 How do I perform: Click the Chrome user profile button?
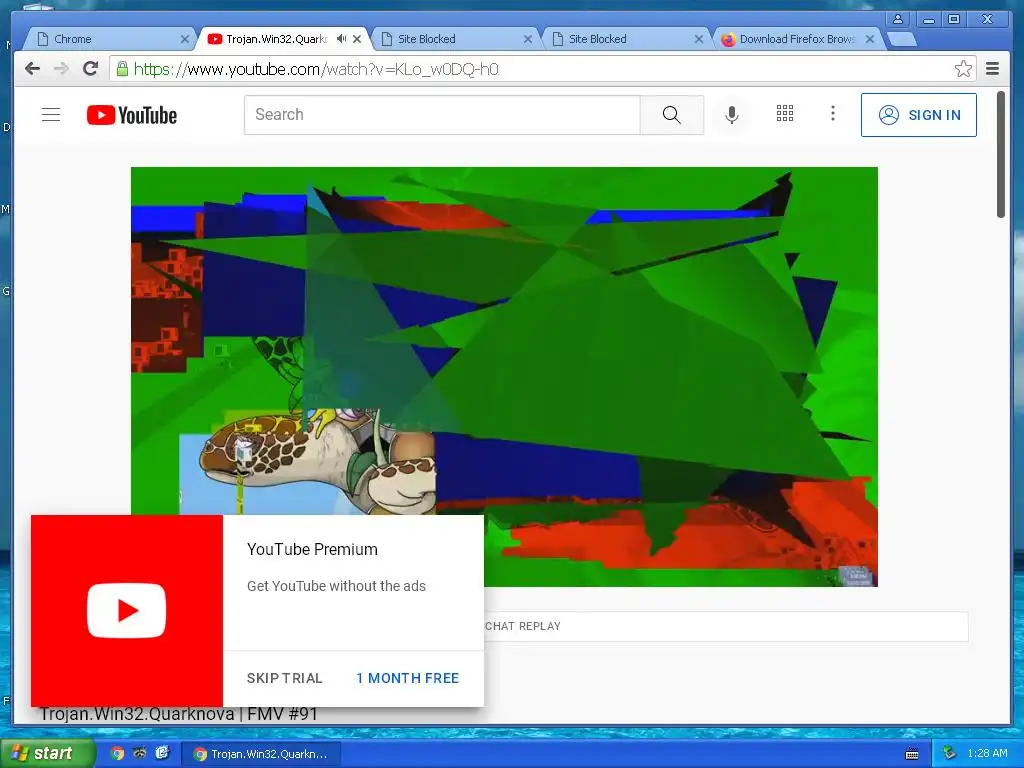pyautogui.click(x=898, y=20)
